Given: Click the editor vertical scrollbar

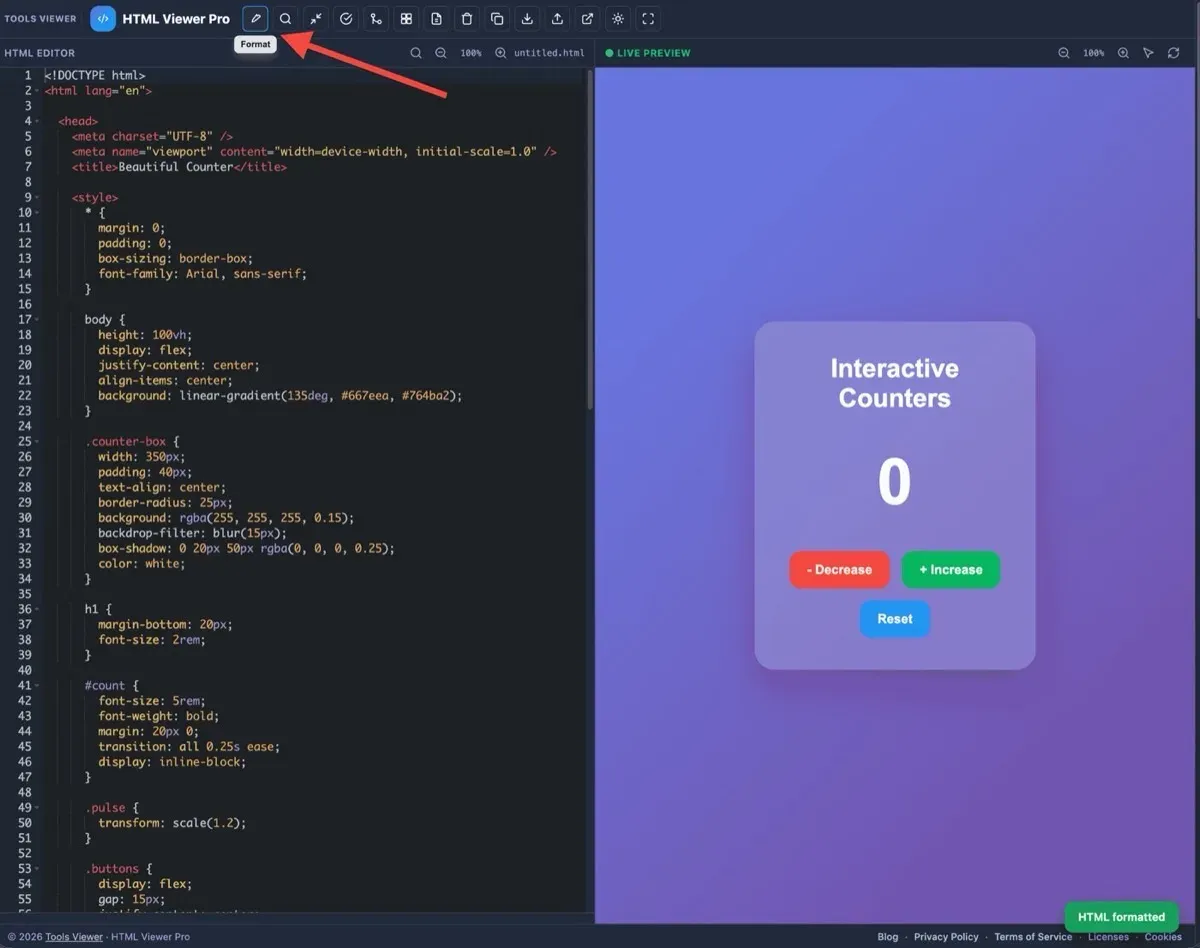Looking at the screenshot, I should coord(590,240).
